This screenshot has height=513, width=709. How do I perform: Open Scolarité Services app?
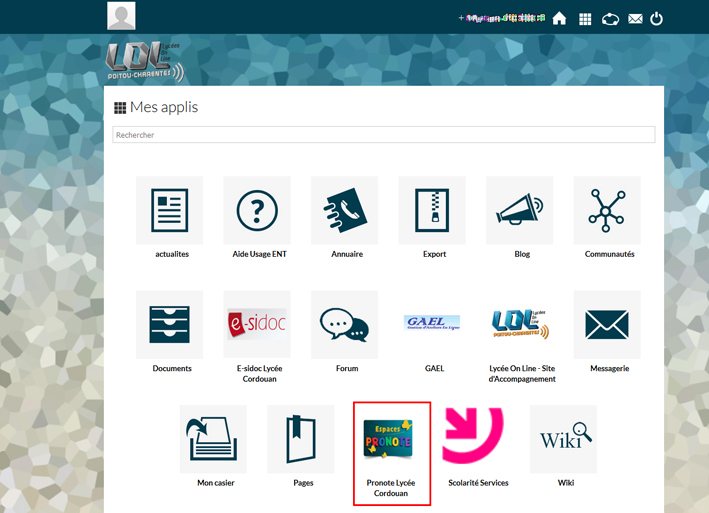click(476, 439)
